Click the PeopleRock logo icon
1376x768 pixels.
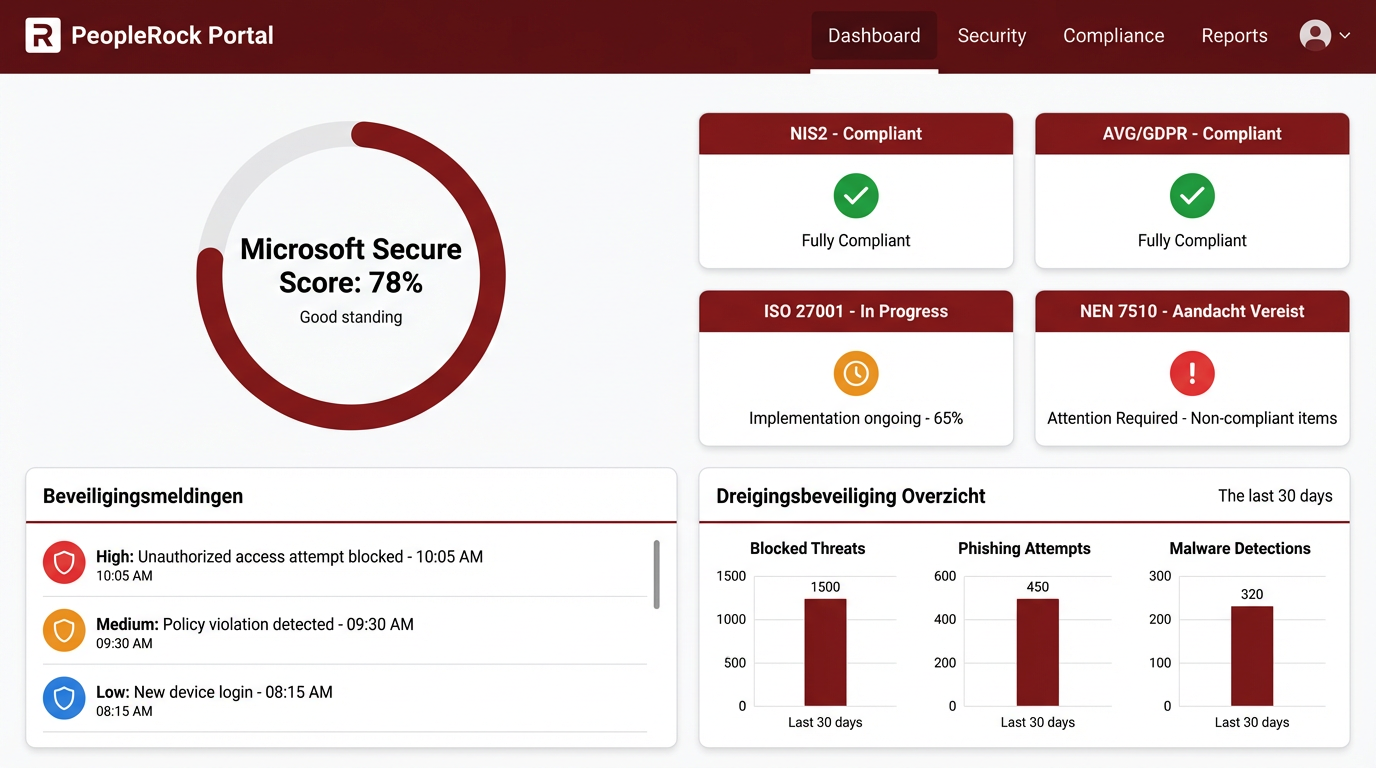click(41, 36)
